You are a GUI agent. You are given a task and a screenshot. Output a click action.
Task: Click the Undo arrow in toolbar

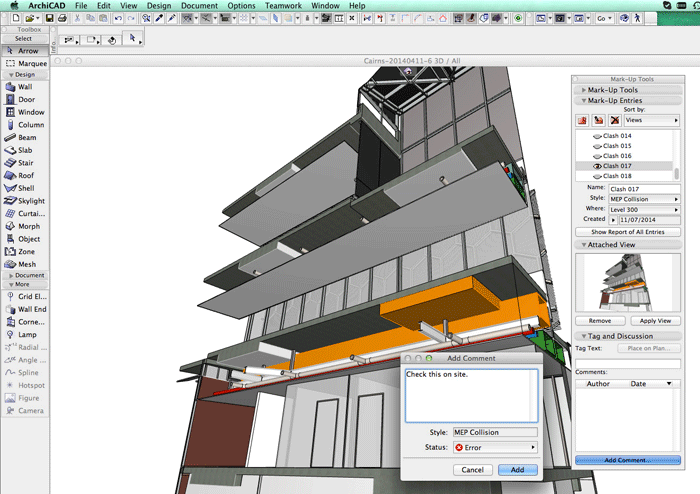(118, 18)
